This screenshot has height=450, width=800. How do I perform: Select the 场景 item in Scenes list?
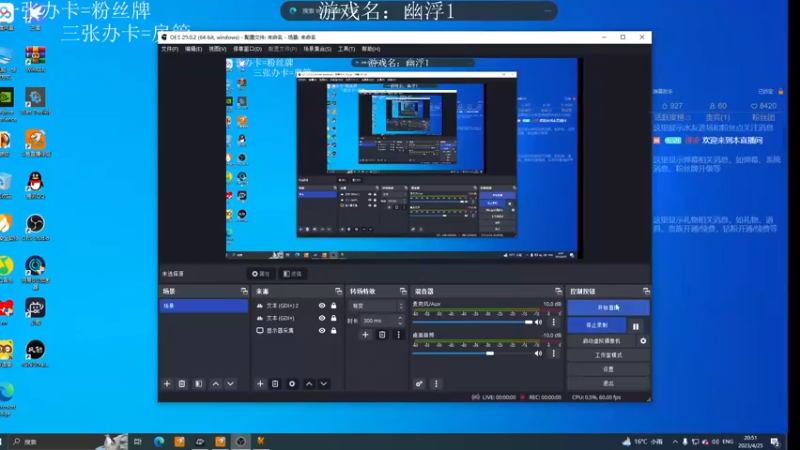click(204, 306)
